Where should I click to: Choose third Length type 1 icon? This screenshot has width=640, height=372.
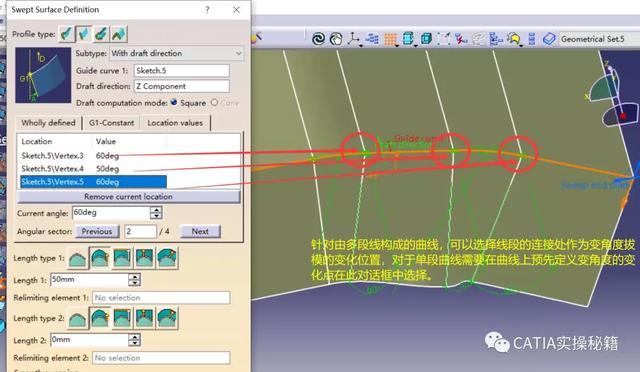coord(122,258)
